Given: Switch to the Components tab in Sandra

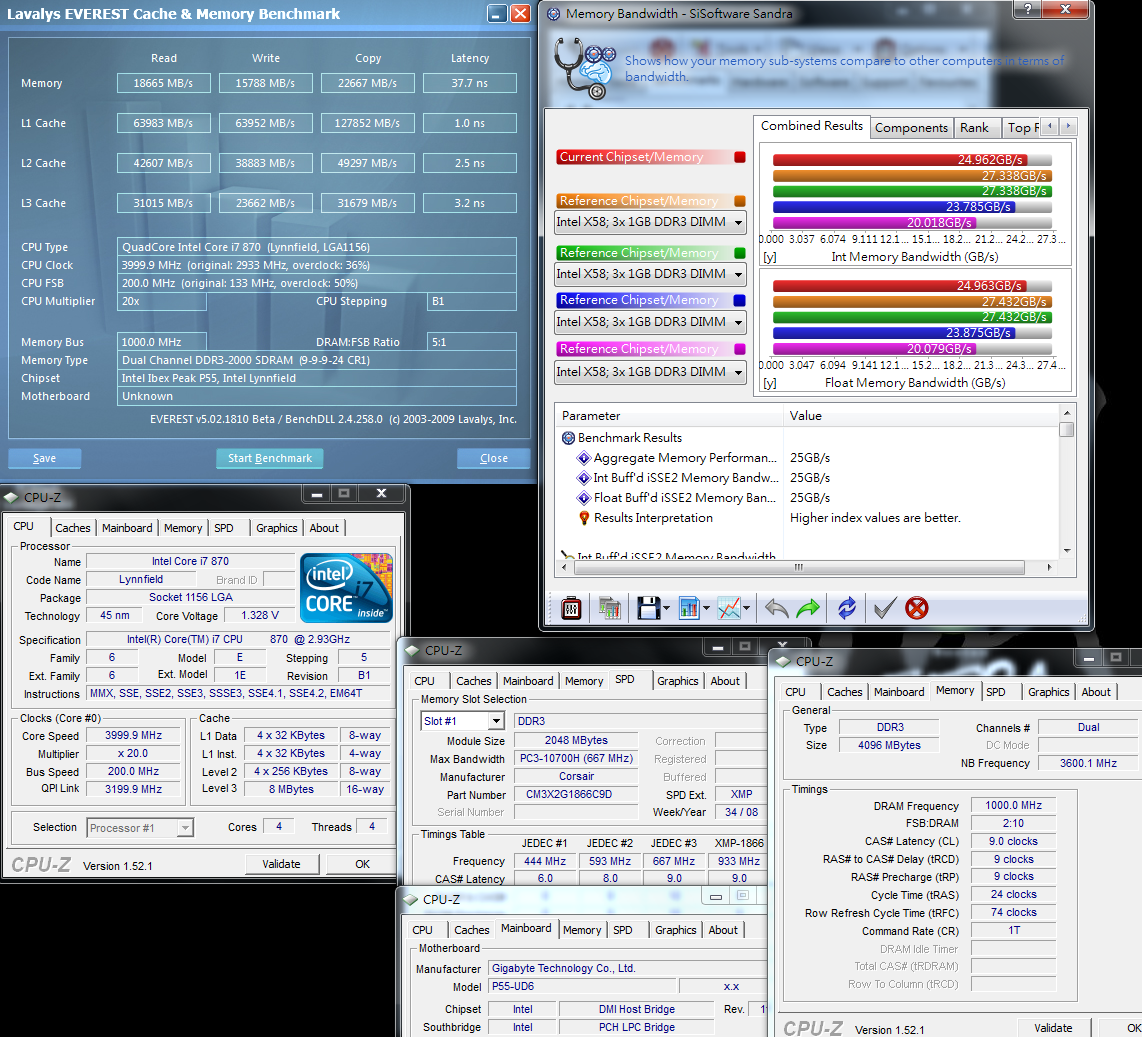Looking at the screenshot, I should [911, 128].
